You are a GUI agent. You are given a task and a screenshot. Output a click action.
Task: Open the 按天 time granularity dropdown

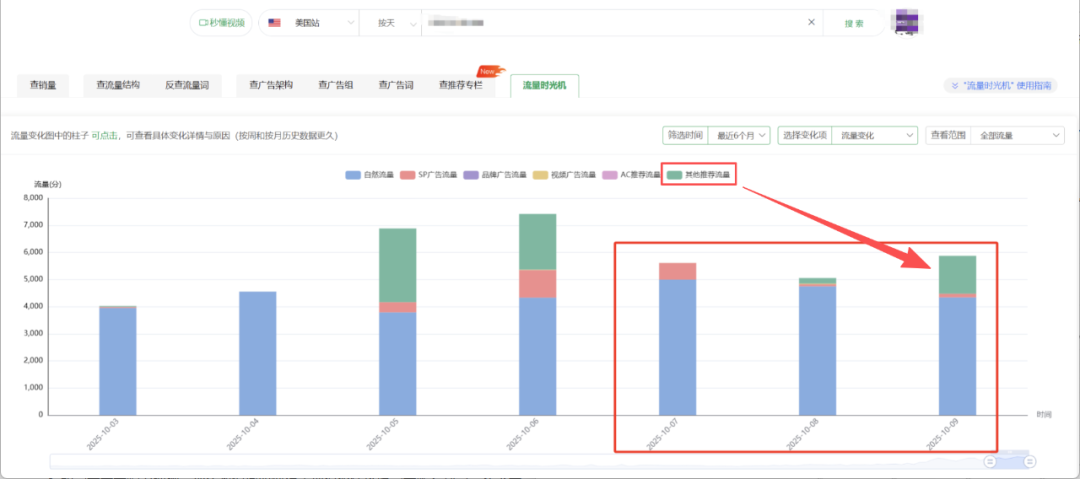390,23
